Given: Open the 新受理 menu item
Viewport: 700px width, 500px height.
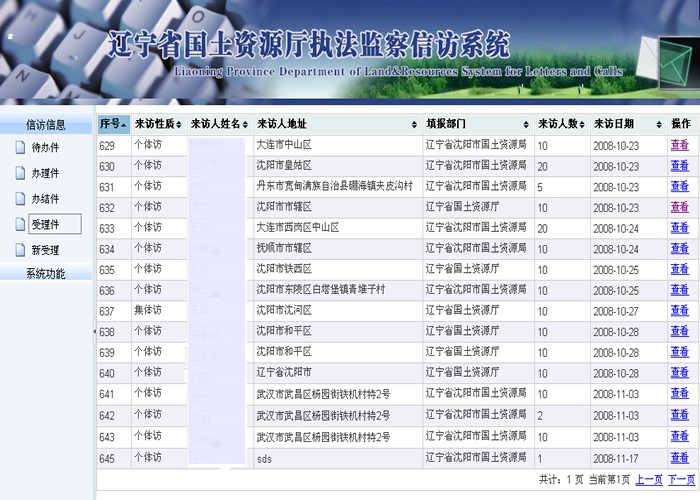Looking at the screenshot, I should [45, 250].
